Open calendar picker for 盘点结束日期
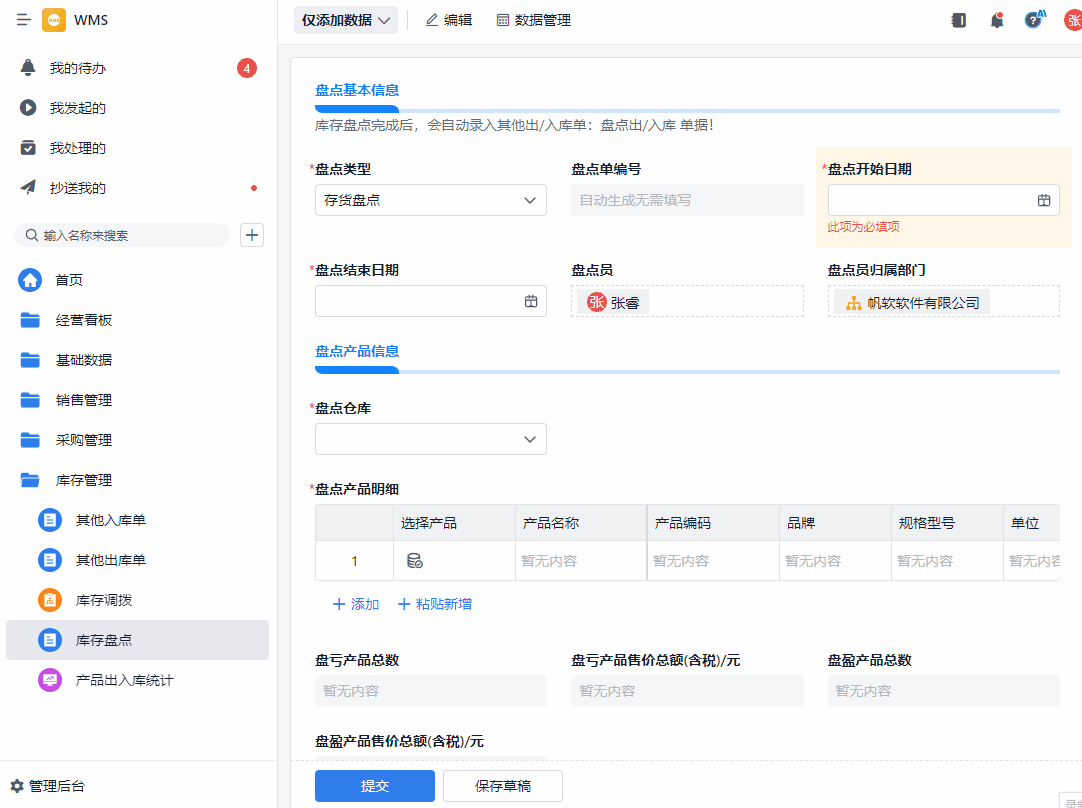Viewport: 1082px width, 808px height. [531, 301]
